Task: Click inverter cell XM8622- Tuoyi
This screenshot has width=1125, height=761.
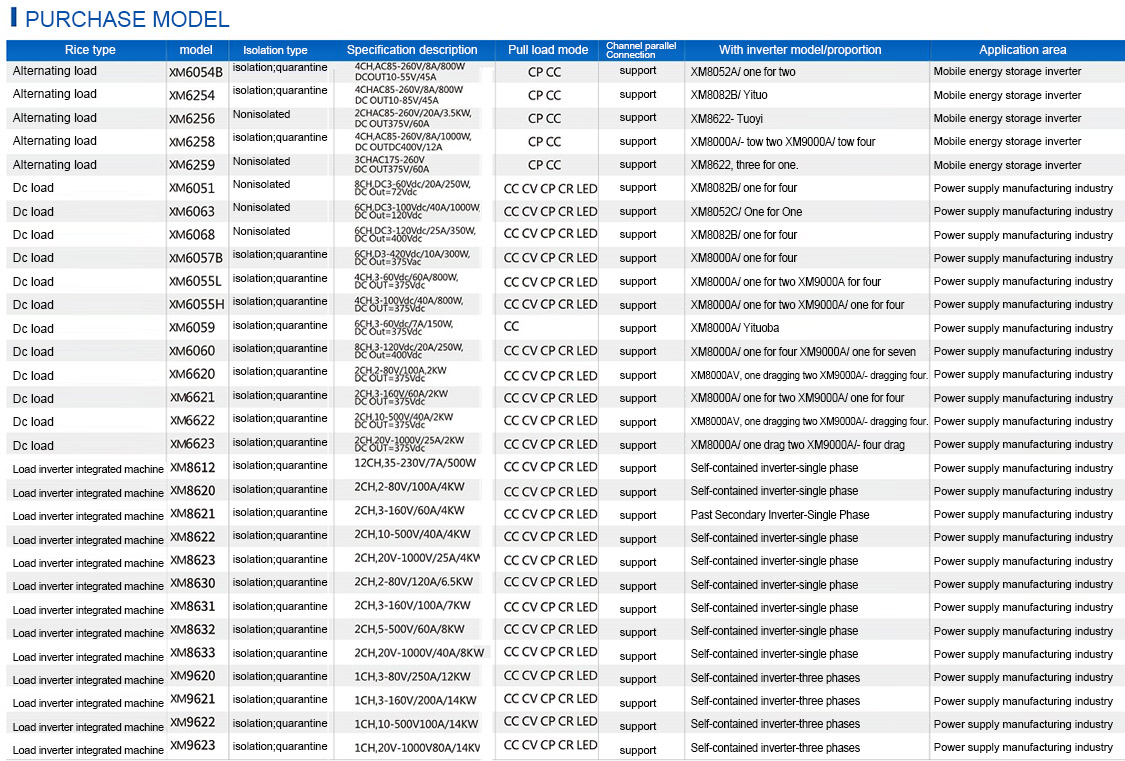Action: pyautogui.click(x=726, y=119)
